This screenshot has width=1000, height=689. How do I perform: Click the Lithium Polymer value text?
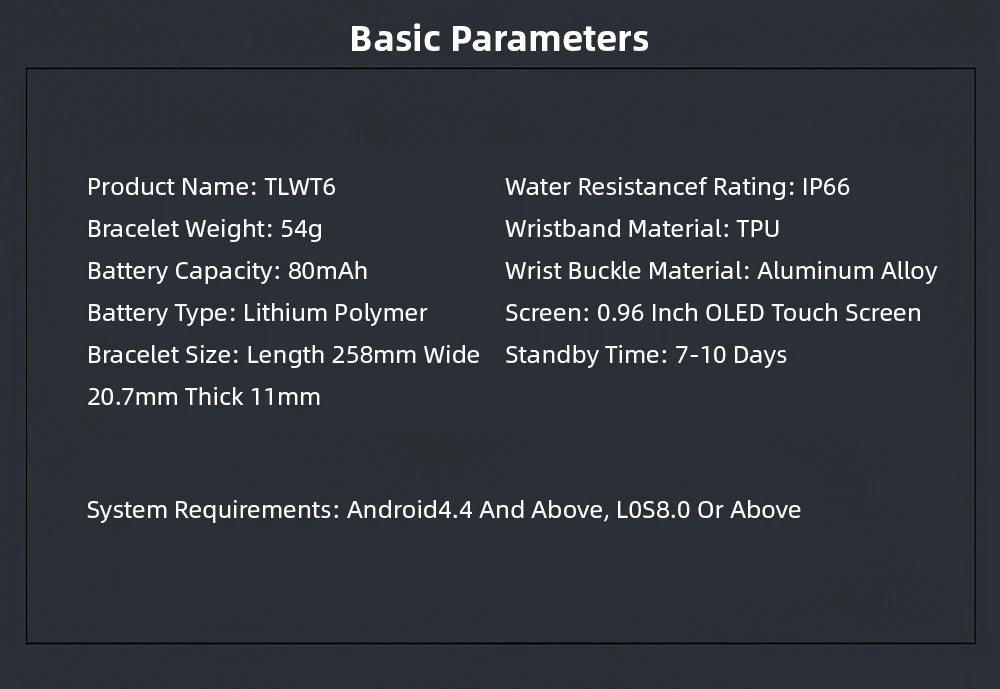(335, 313)
